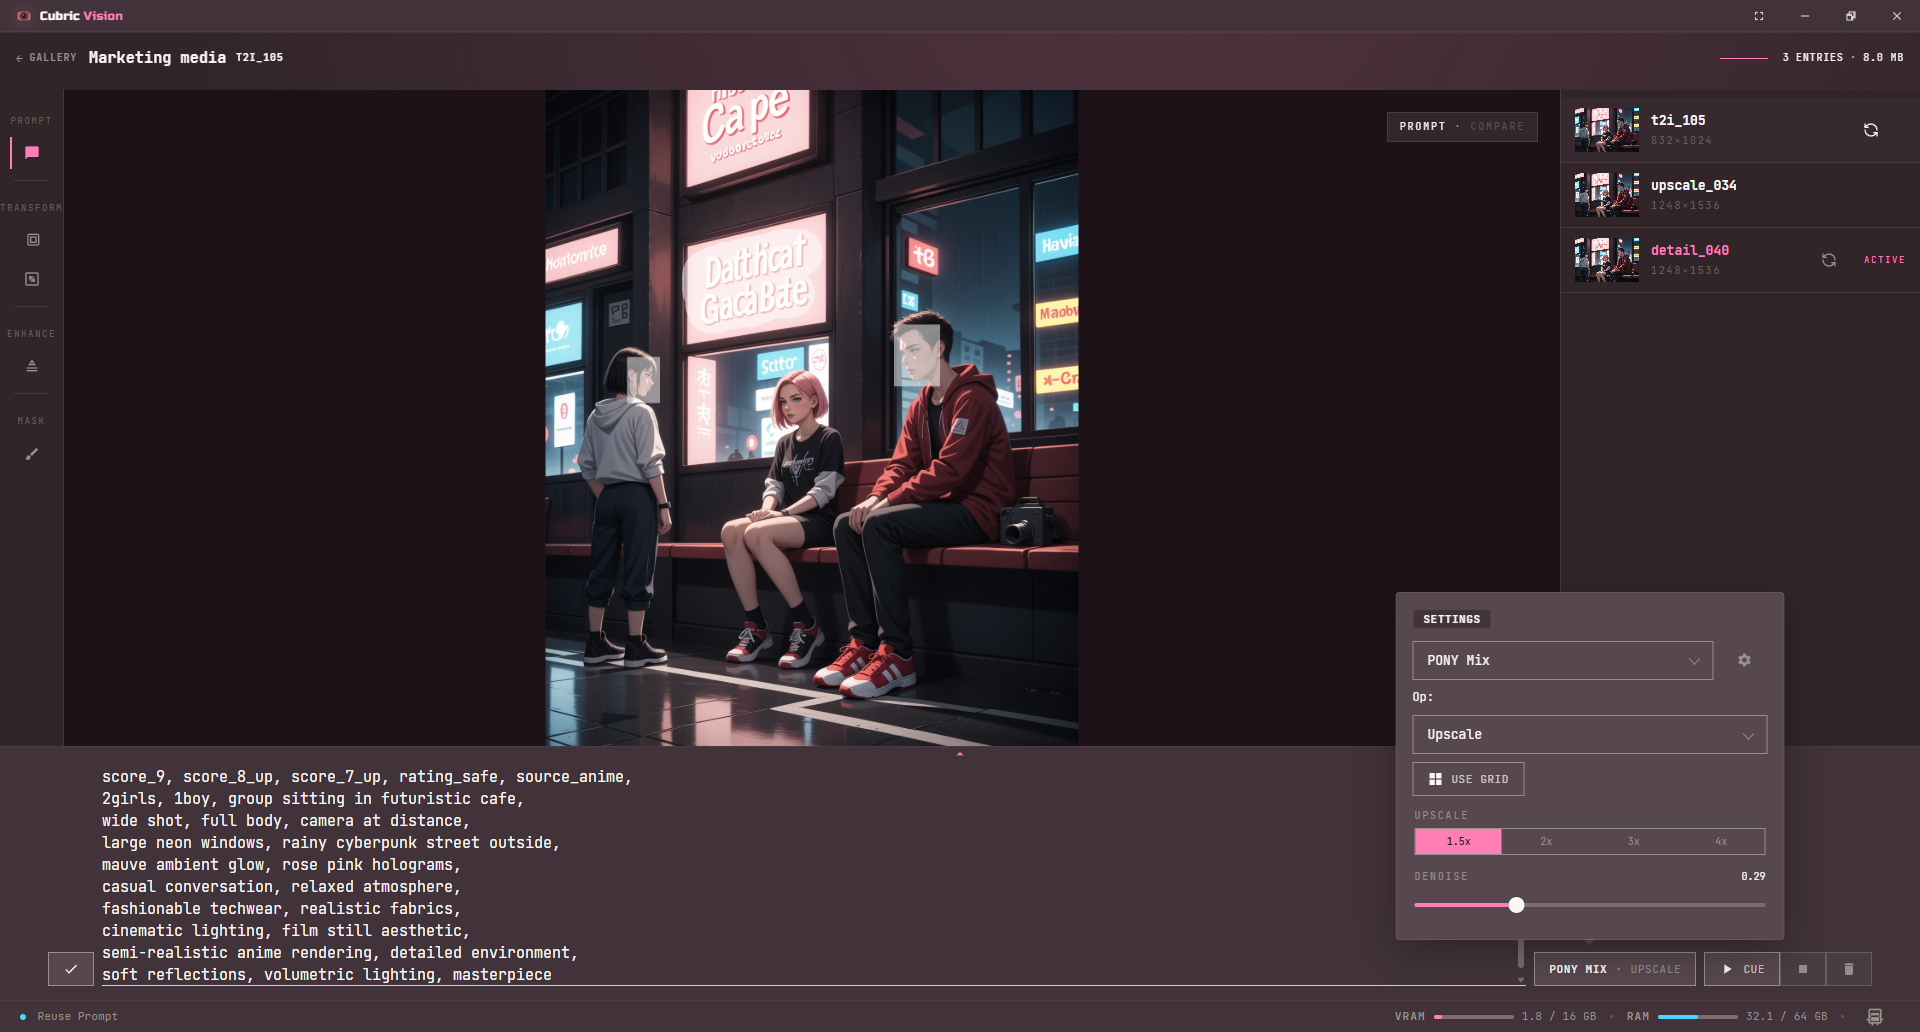Switch to Compare view tab
This screenshot has height=1032, width=1920.
point(1497,127)
